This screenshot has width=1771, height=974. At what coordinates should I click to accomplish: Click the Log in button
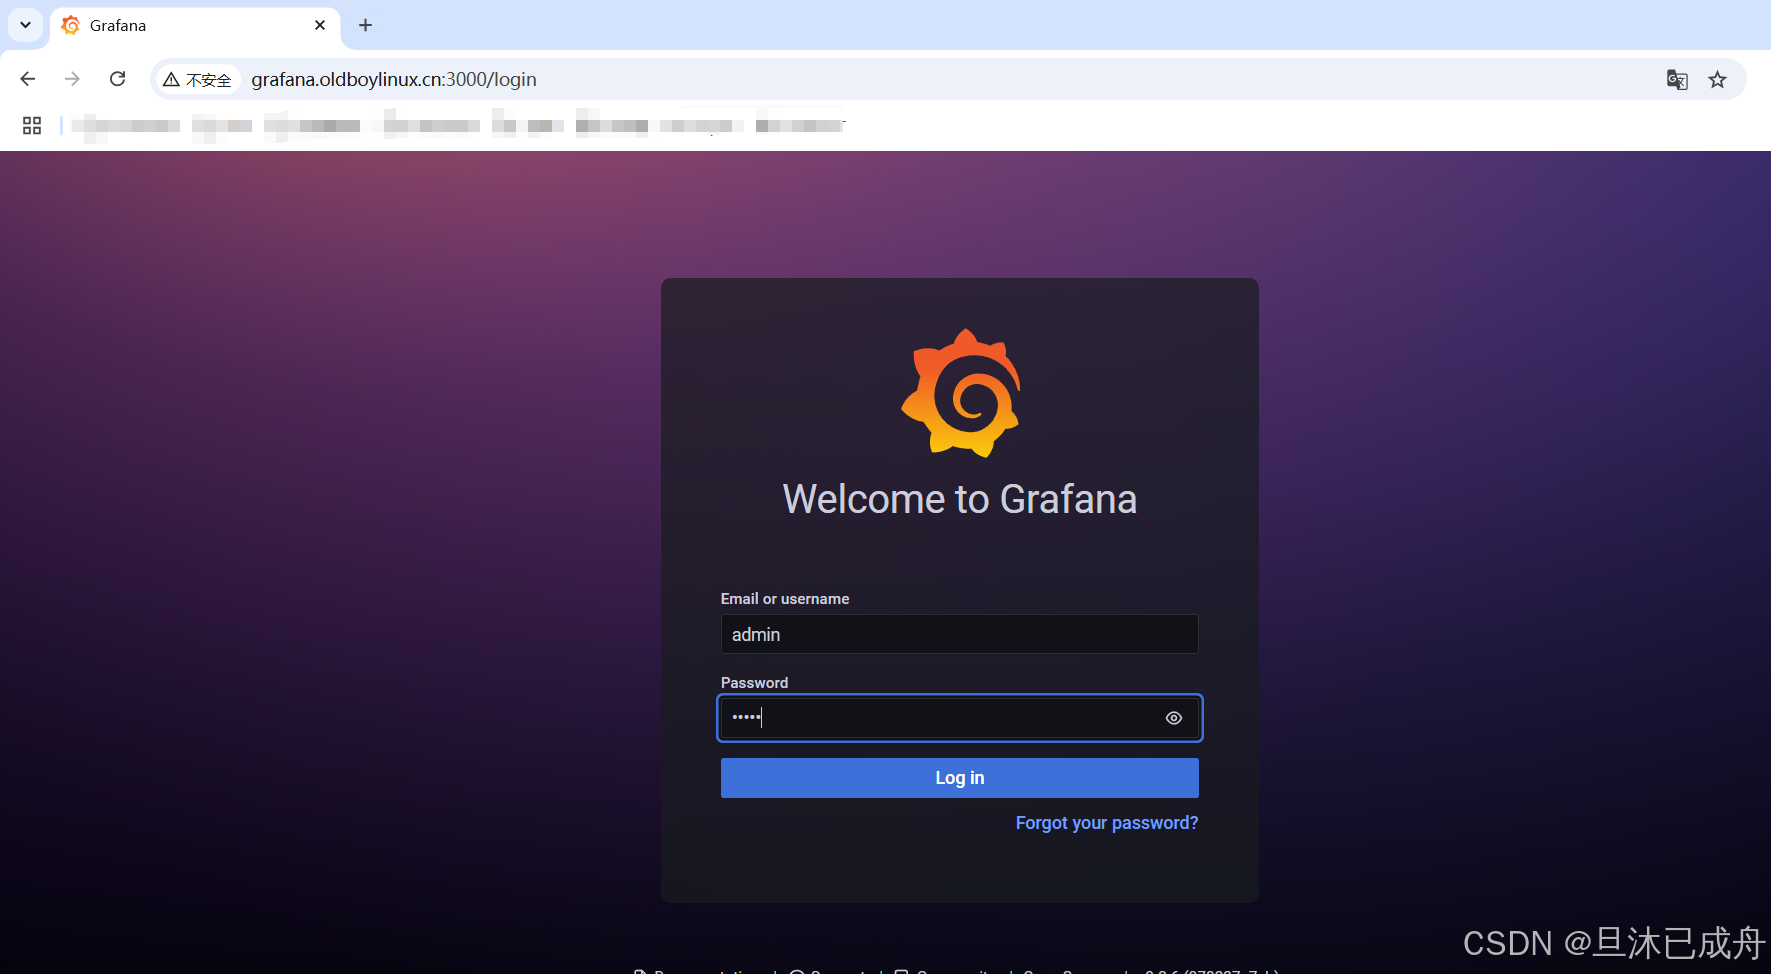click(x=959, y=778)
